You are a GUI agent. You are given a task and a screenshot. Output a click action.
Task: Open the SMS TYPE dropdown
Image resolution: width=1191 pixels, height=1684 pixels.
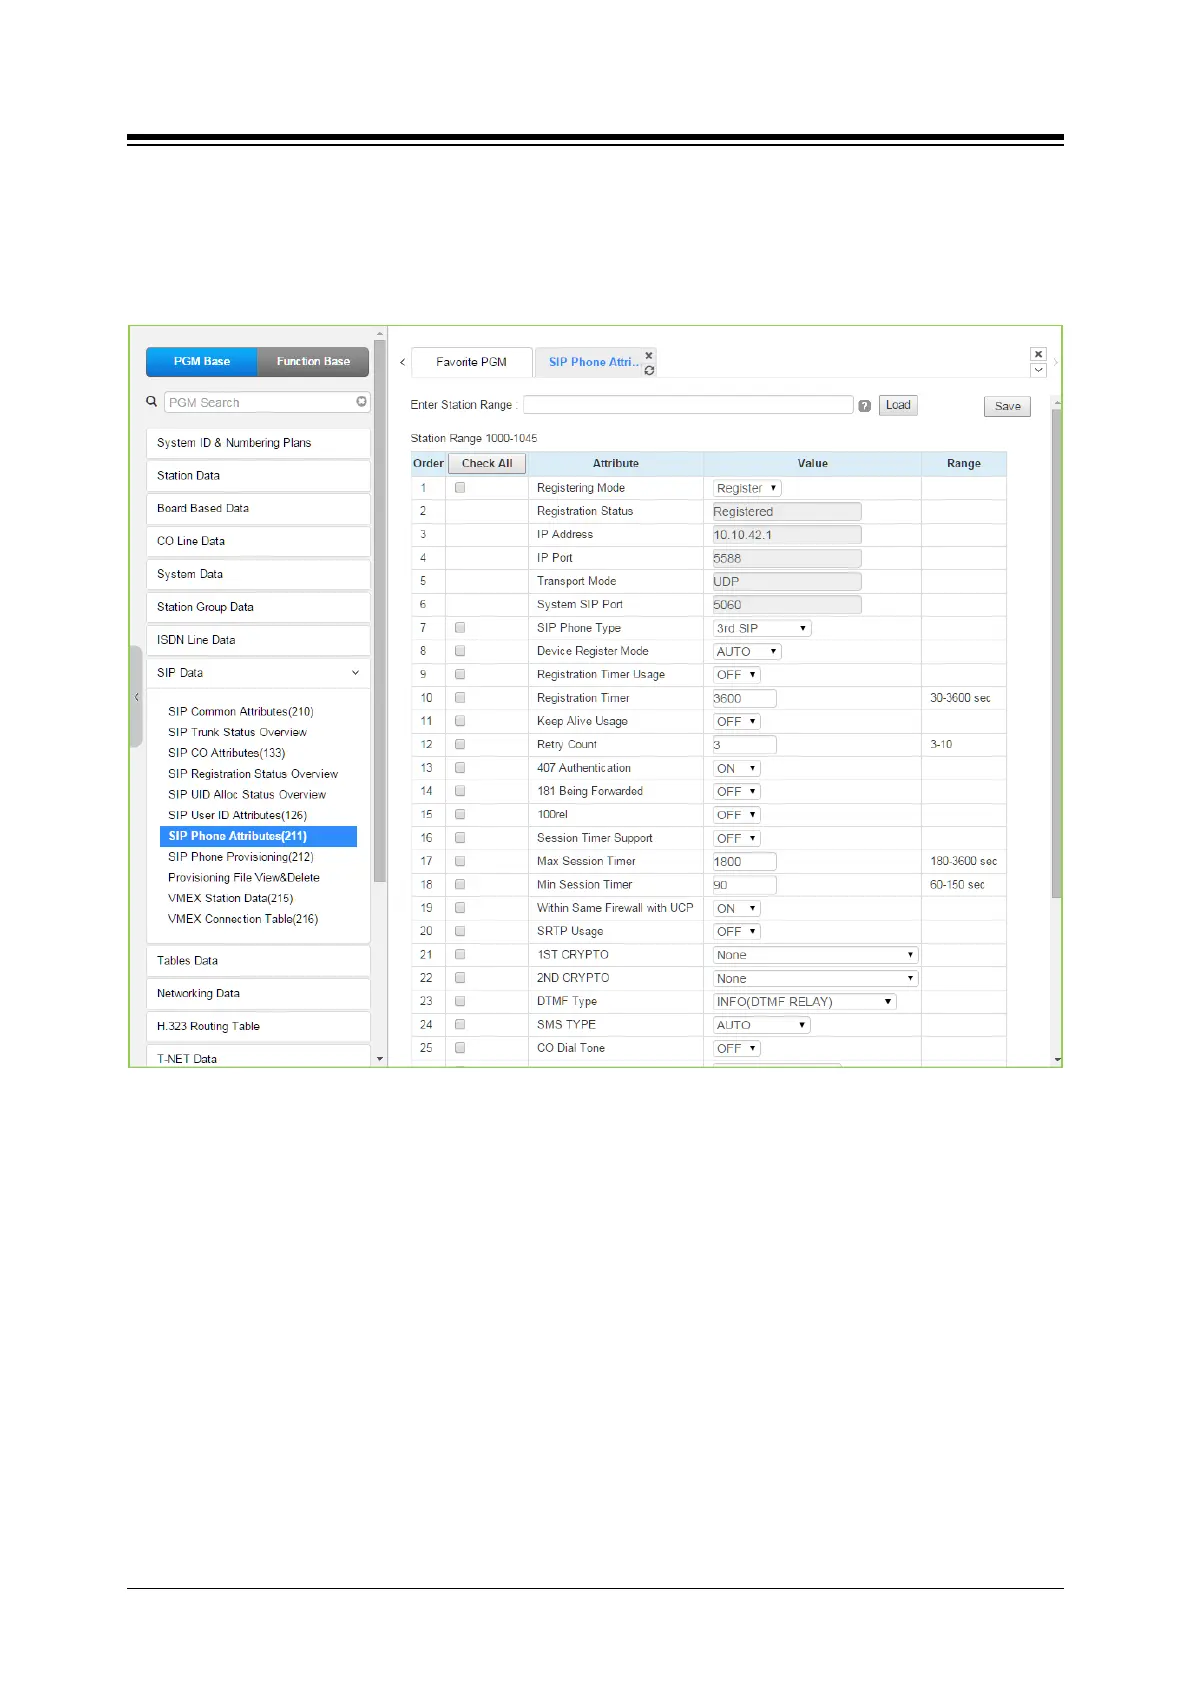(762, 1025)
